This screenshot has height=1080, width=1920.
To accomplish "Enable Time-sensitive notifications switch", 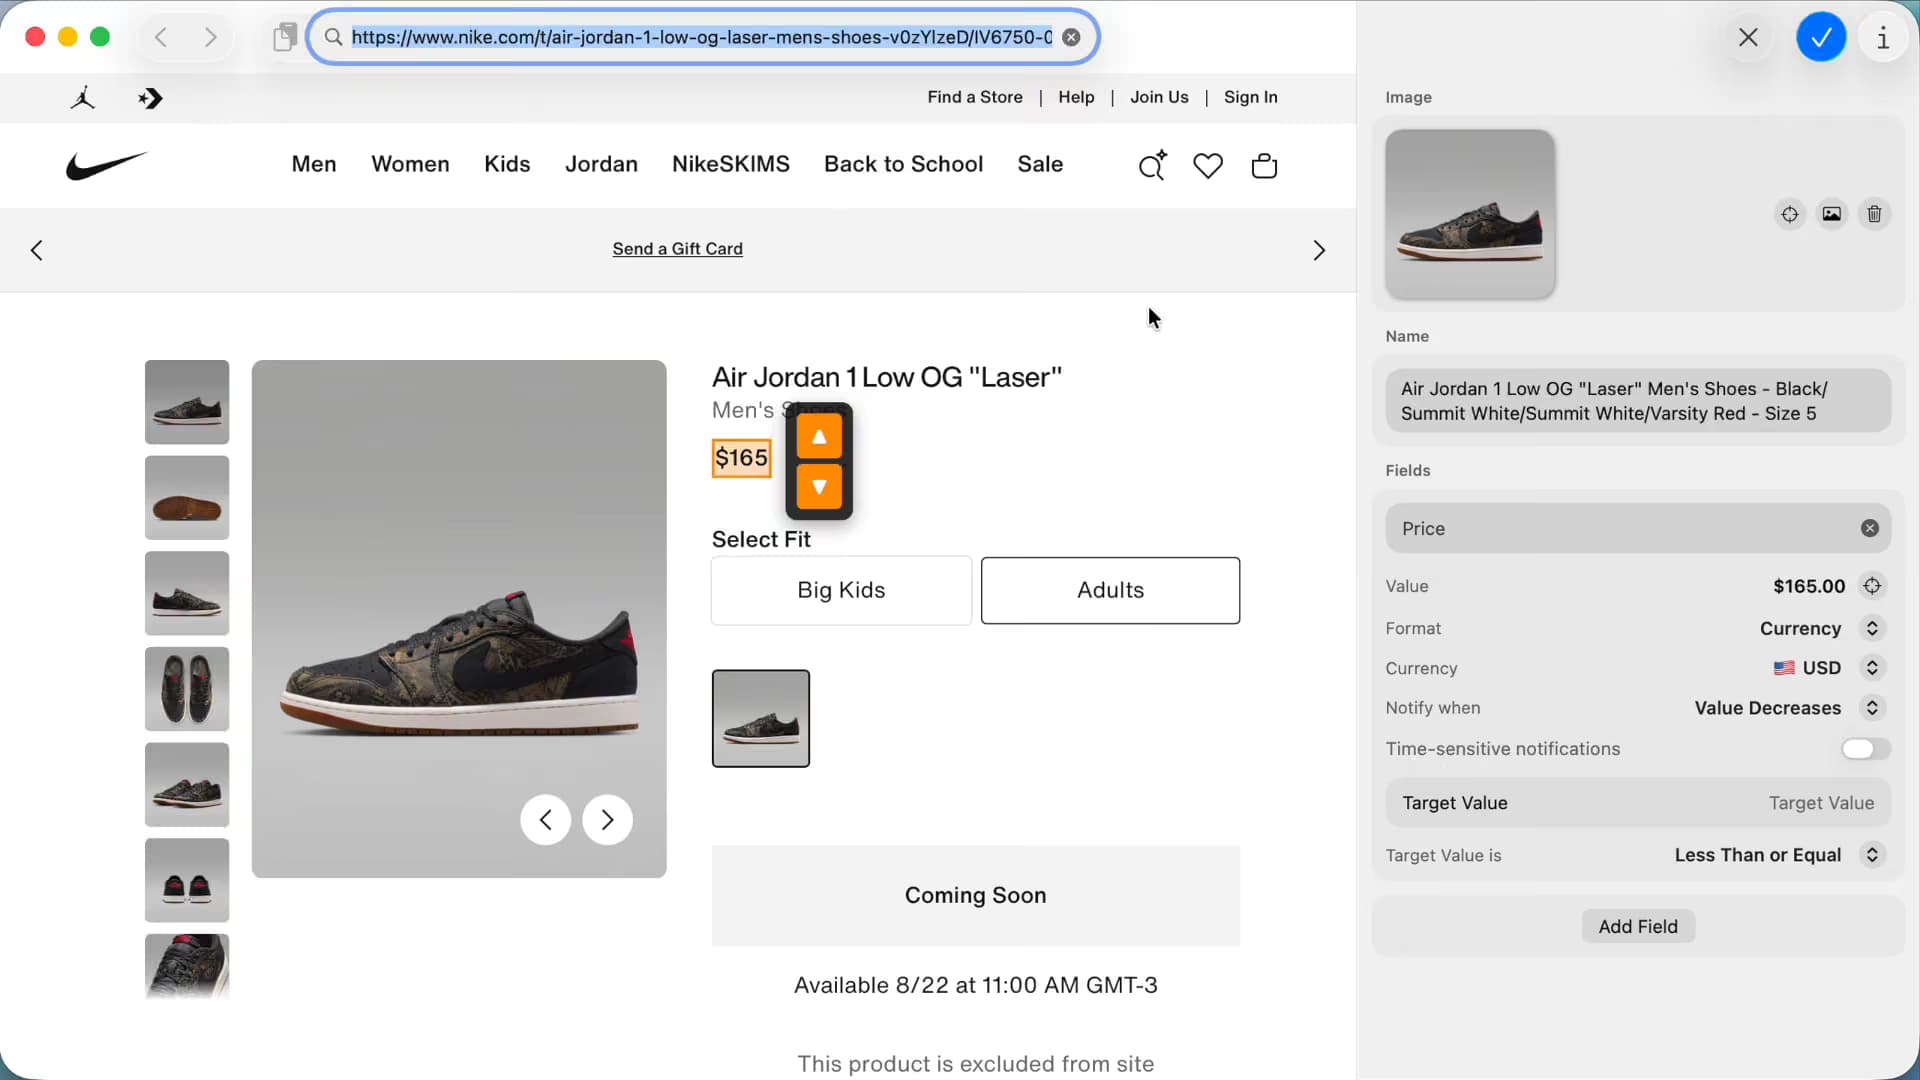I will click(1866, 749).
